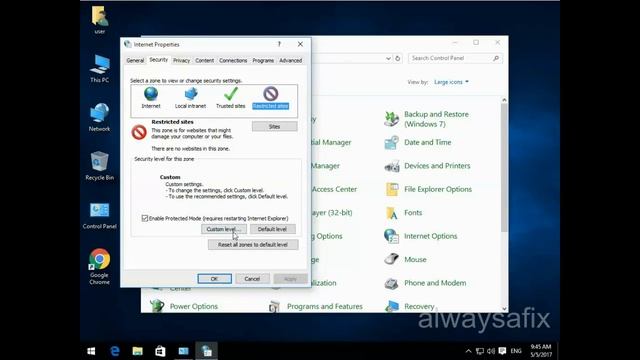Click Cancel in Internet Properties
640x360 pixels.
coord(252,279)
